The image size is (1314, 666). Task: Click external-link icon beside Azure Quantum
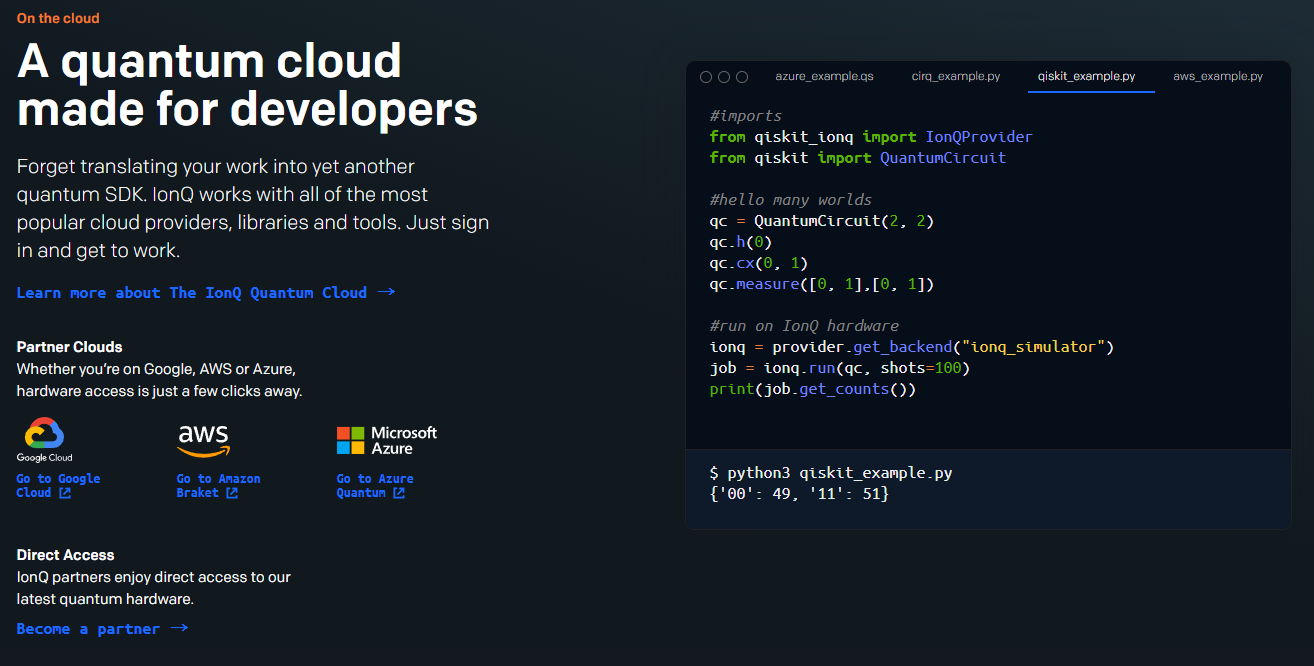[399, 493]
